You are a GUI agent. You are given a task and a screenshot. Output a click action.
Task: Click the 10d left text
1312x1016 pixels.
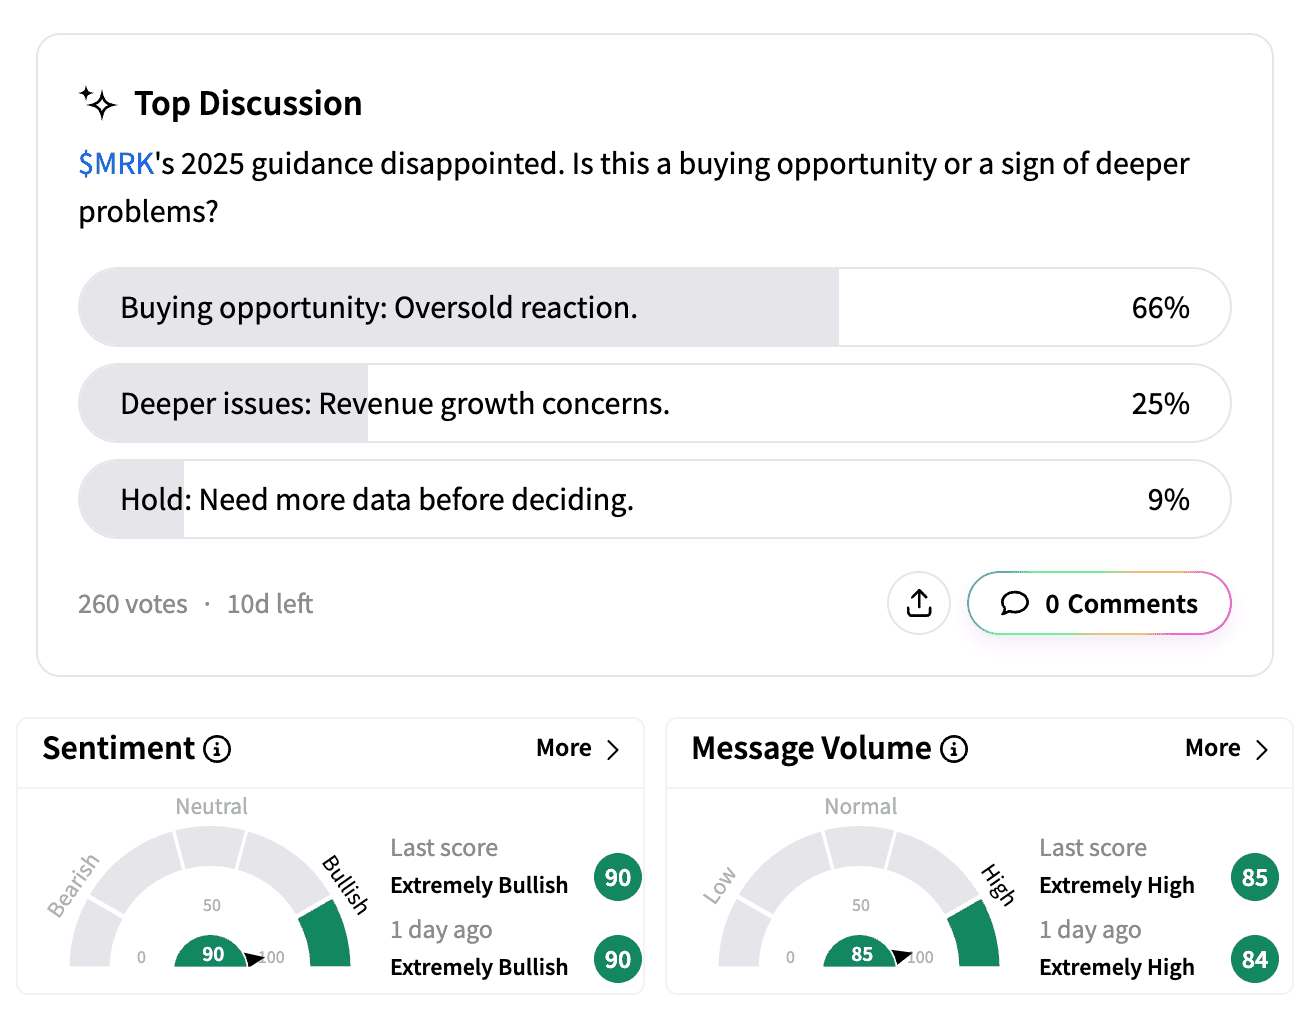click(270, 604)
